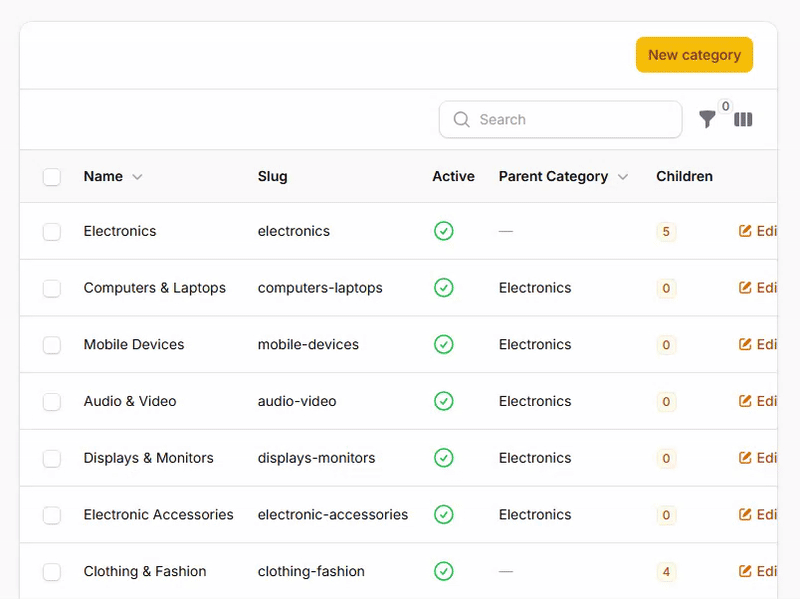Click the name 'Displays & Monitors'
The height and width of the screenshot is (599, 800).
coord(148,458)
